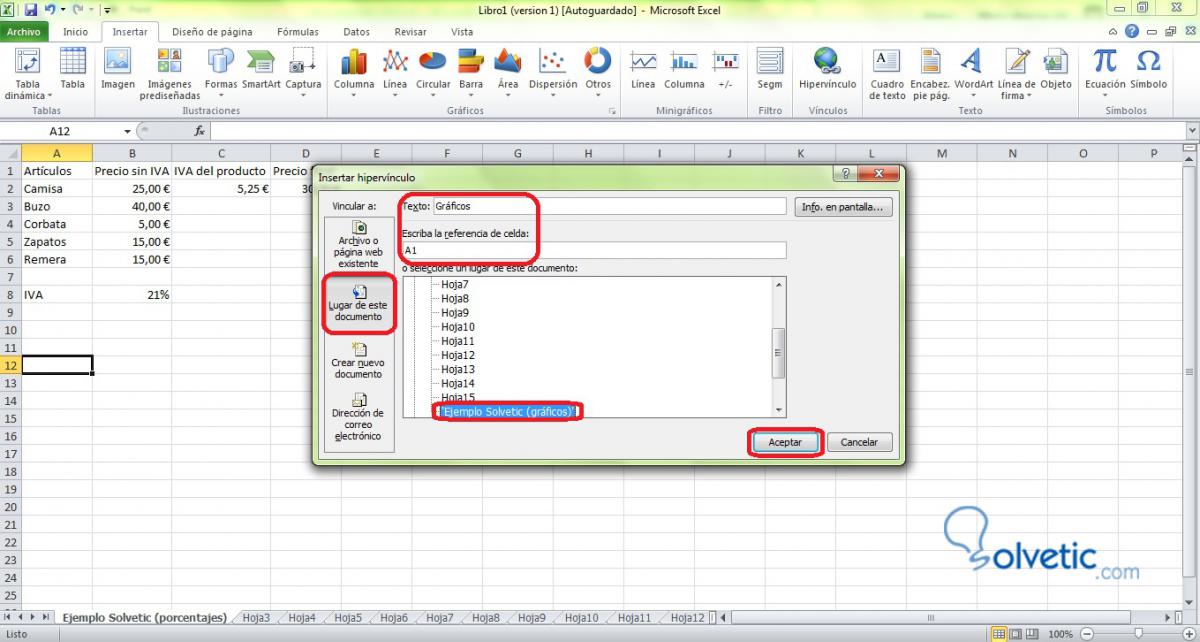The width and height of the screenshot is (1200, 642).
Task: Switch to the Revisar tab
Action: click(x=410, y=32)
